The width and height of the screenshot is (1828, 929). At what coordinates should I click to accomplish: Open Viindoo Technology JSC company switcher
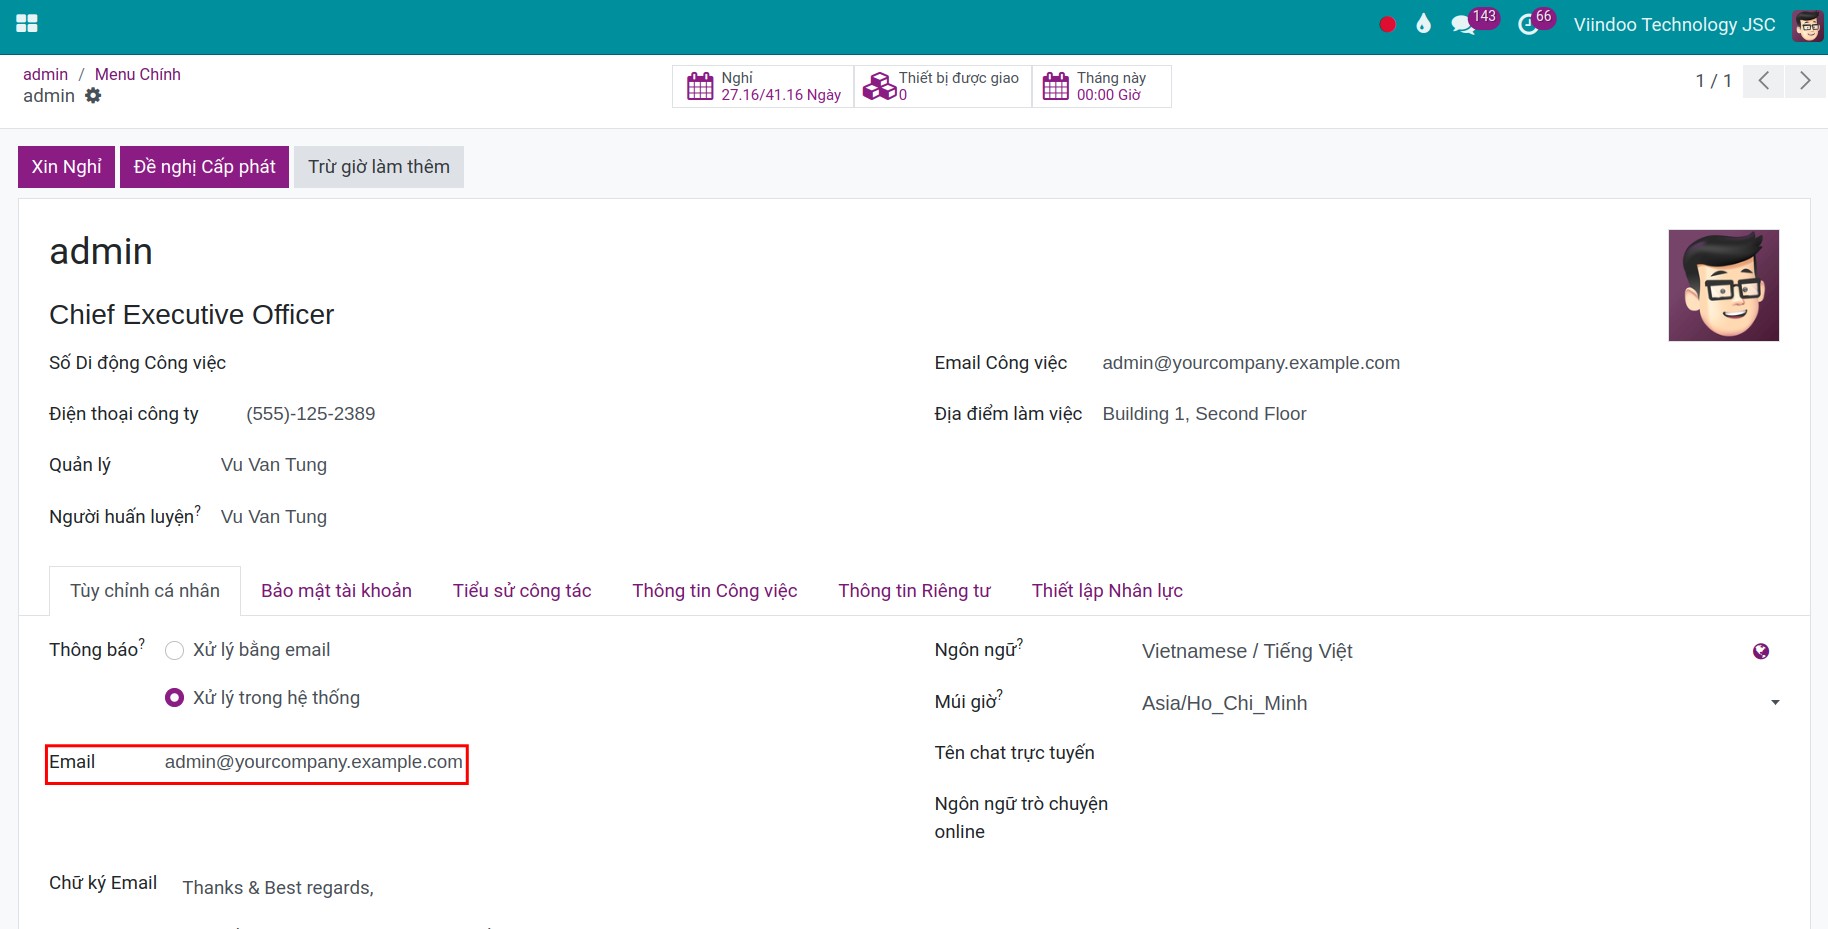1674,25
